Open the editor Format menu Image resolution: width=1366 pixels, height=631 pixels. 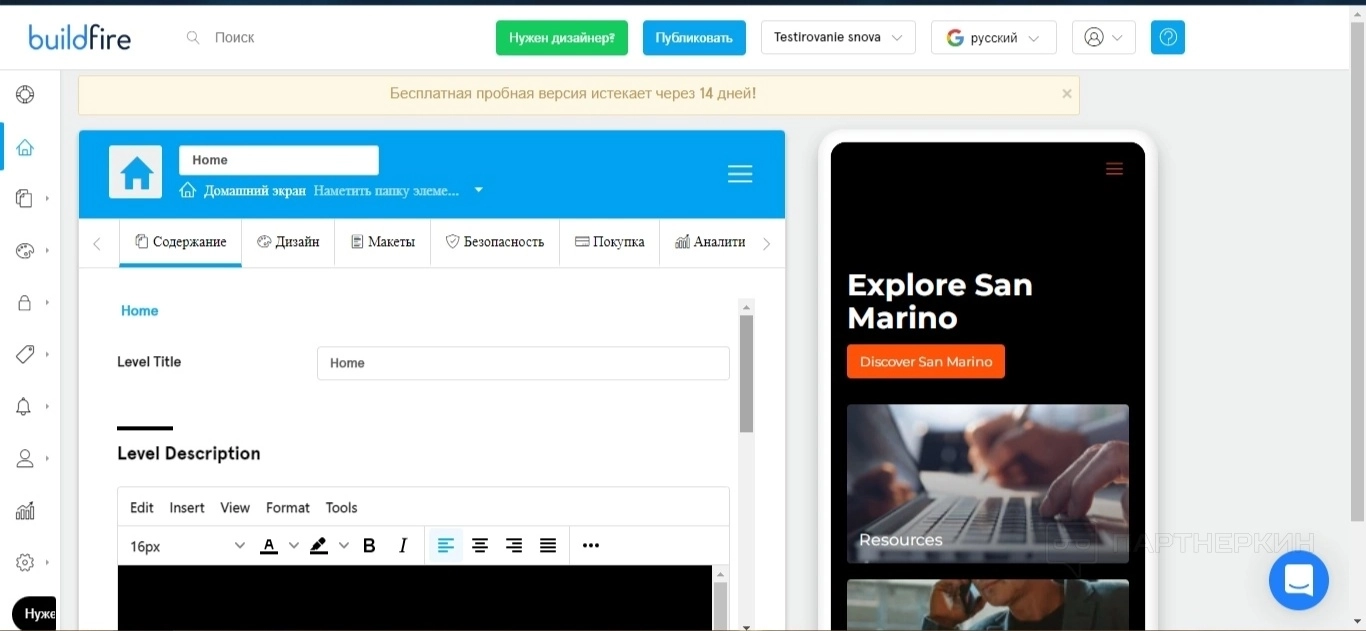tap(288, 508)
